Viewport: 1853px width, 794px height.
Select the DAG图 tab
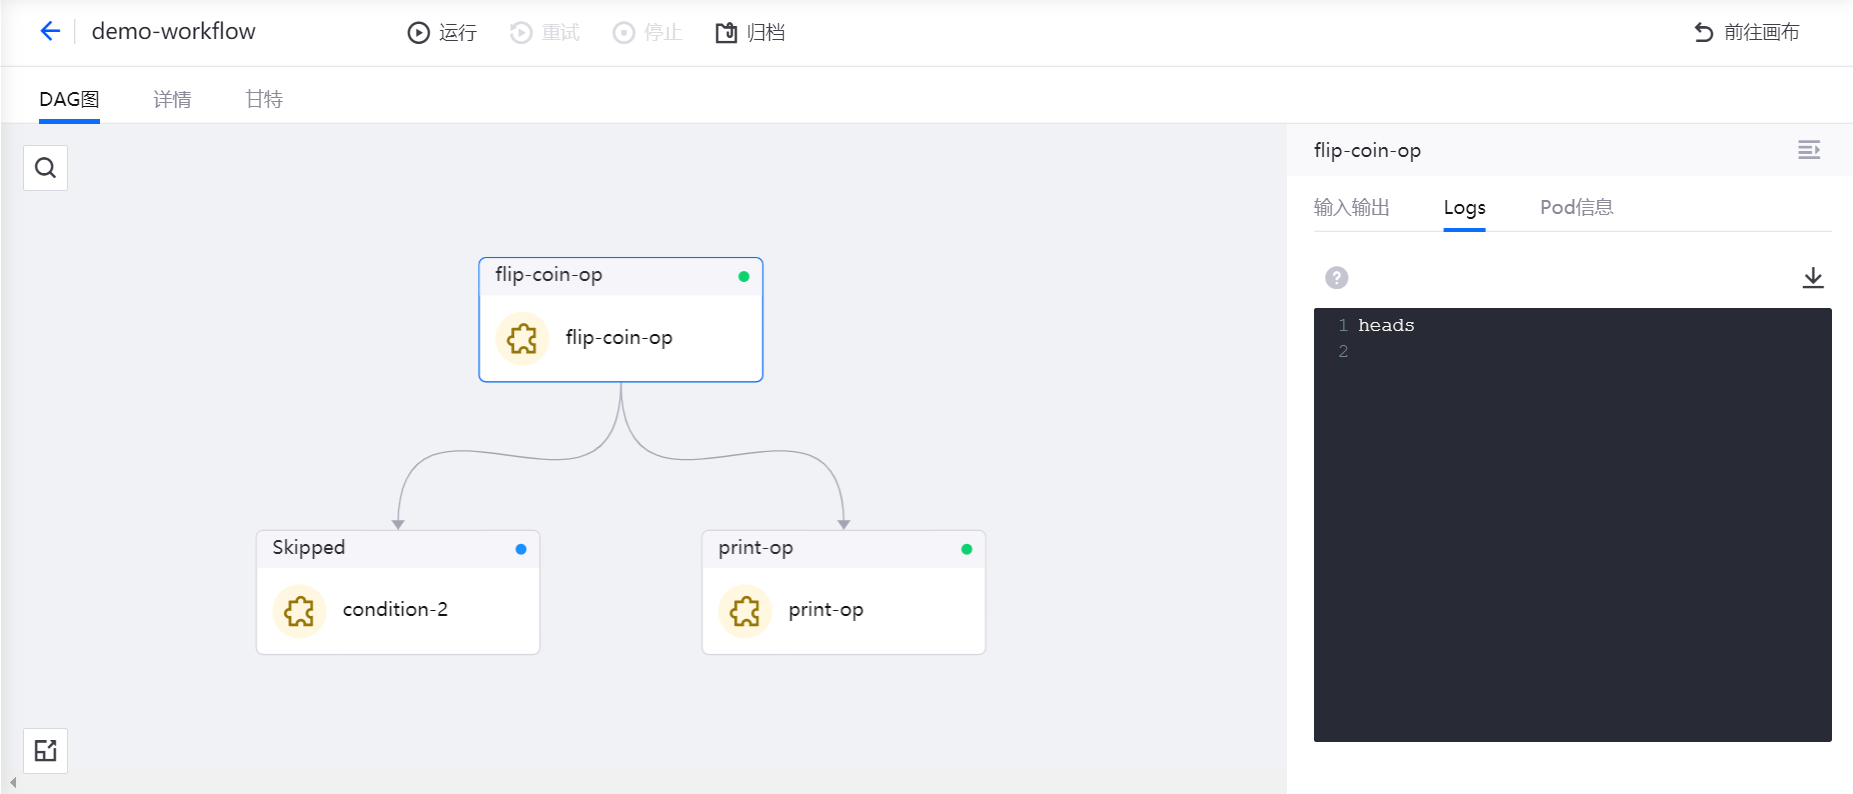coord(69,99)
